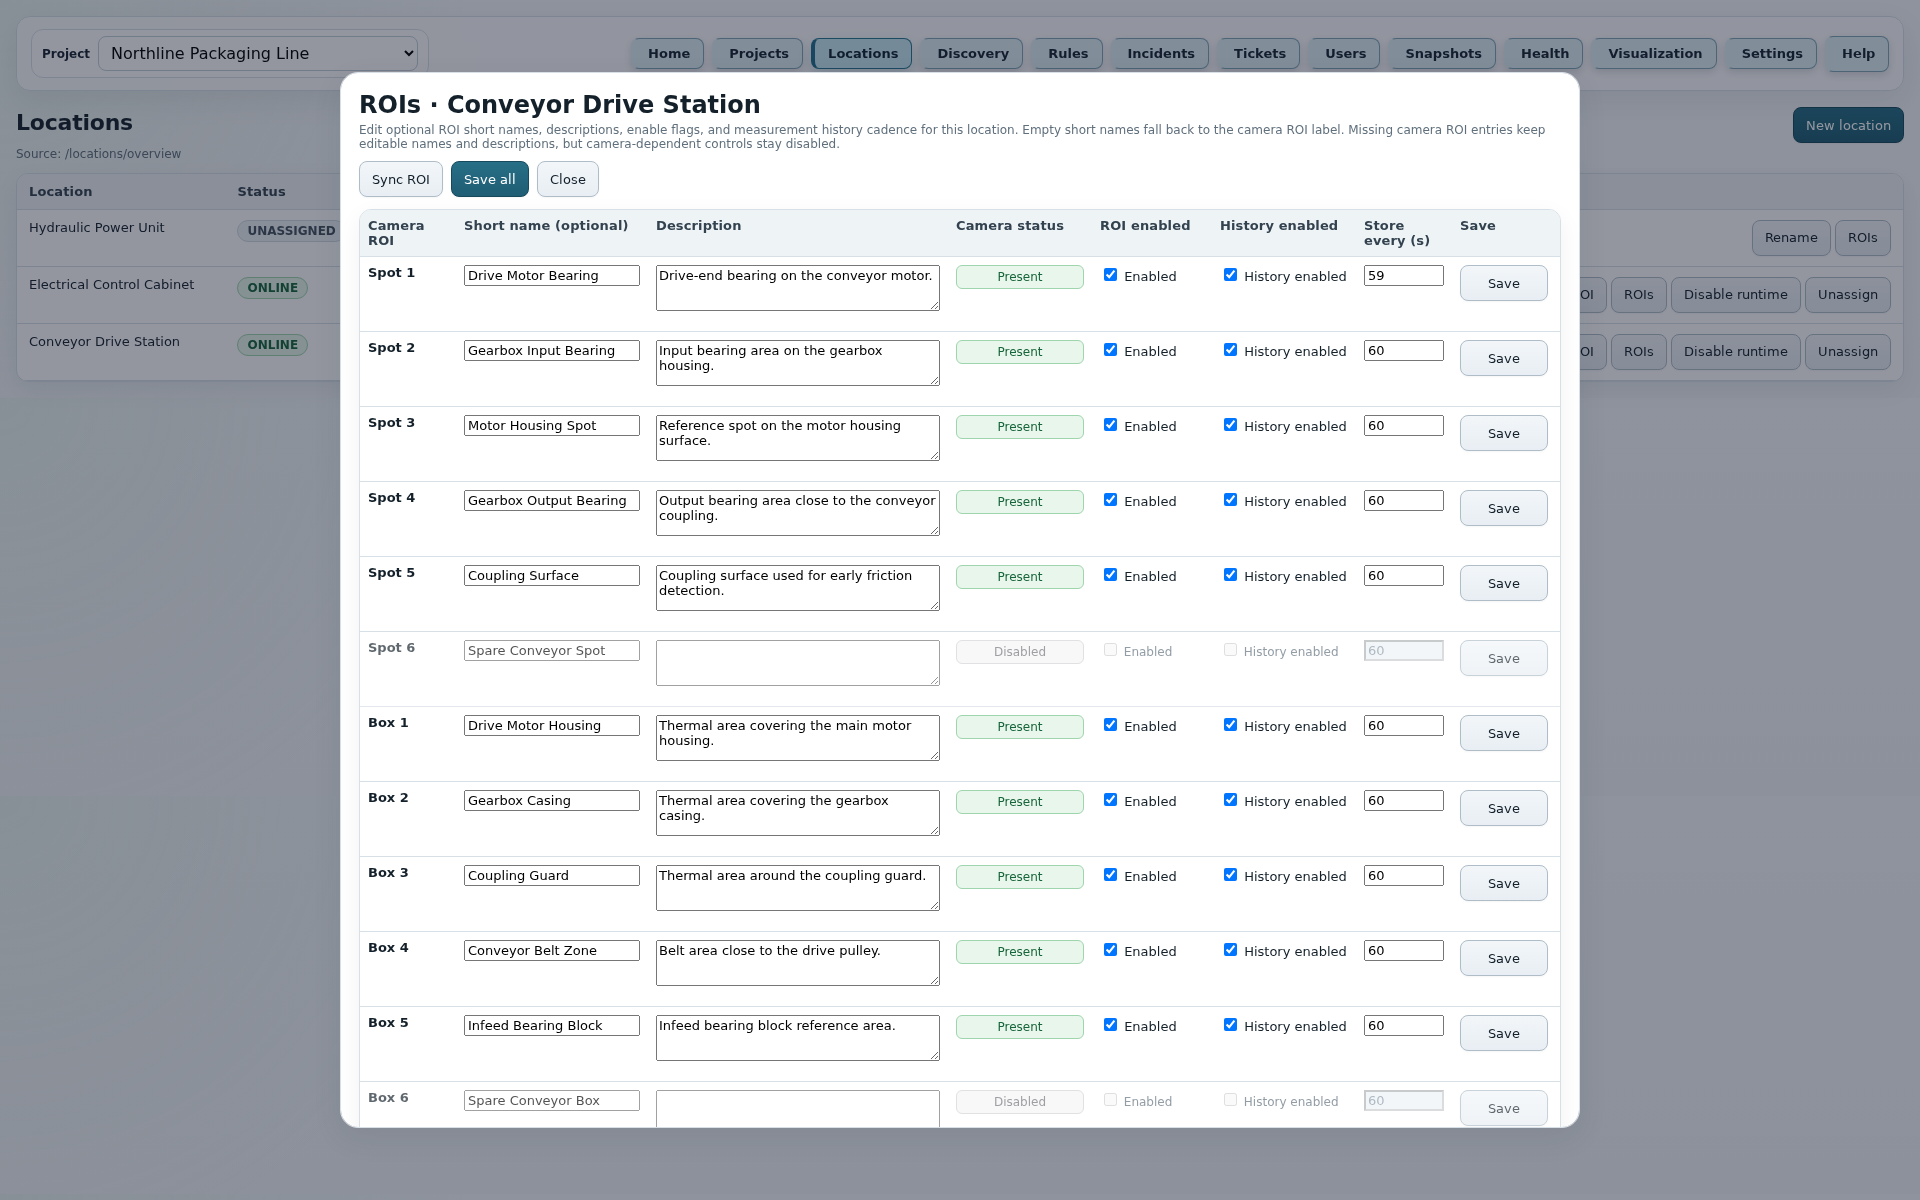Screen dimensions: 1920x1200
Task: Open the Northline Packaging Line project dropdown
Action: coord(258,53)
